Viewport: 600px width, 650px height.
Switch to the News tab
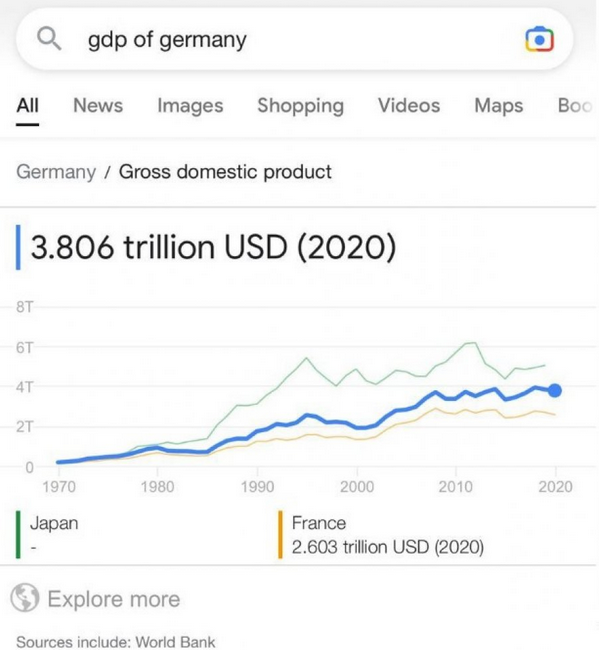pyautogui.click(x=98, y=106)
